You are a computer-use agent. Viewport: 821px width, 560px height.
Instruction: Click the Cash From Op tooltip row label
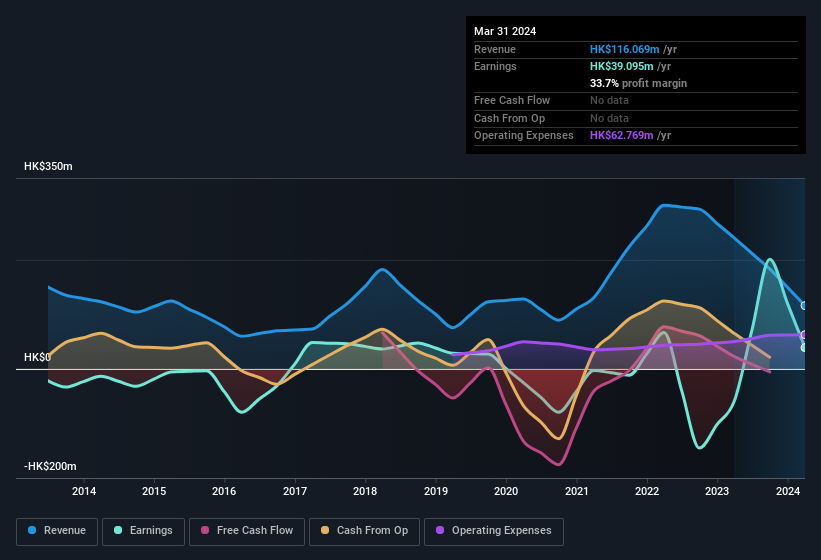pos(509,118)
